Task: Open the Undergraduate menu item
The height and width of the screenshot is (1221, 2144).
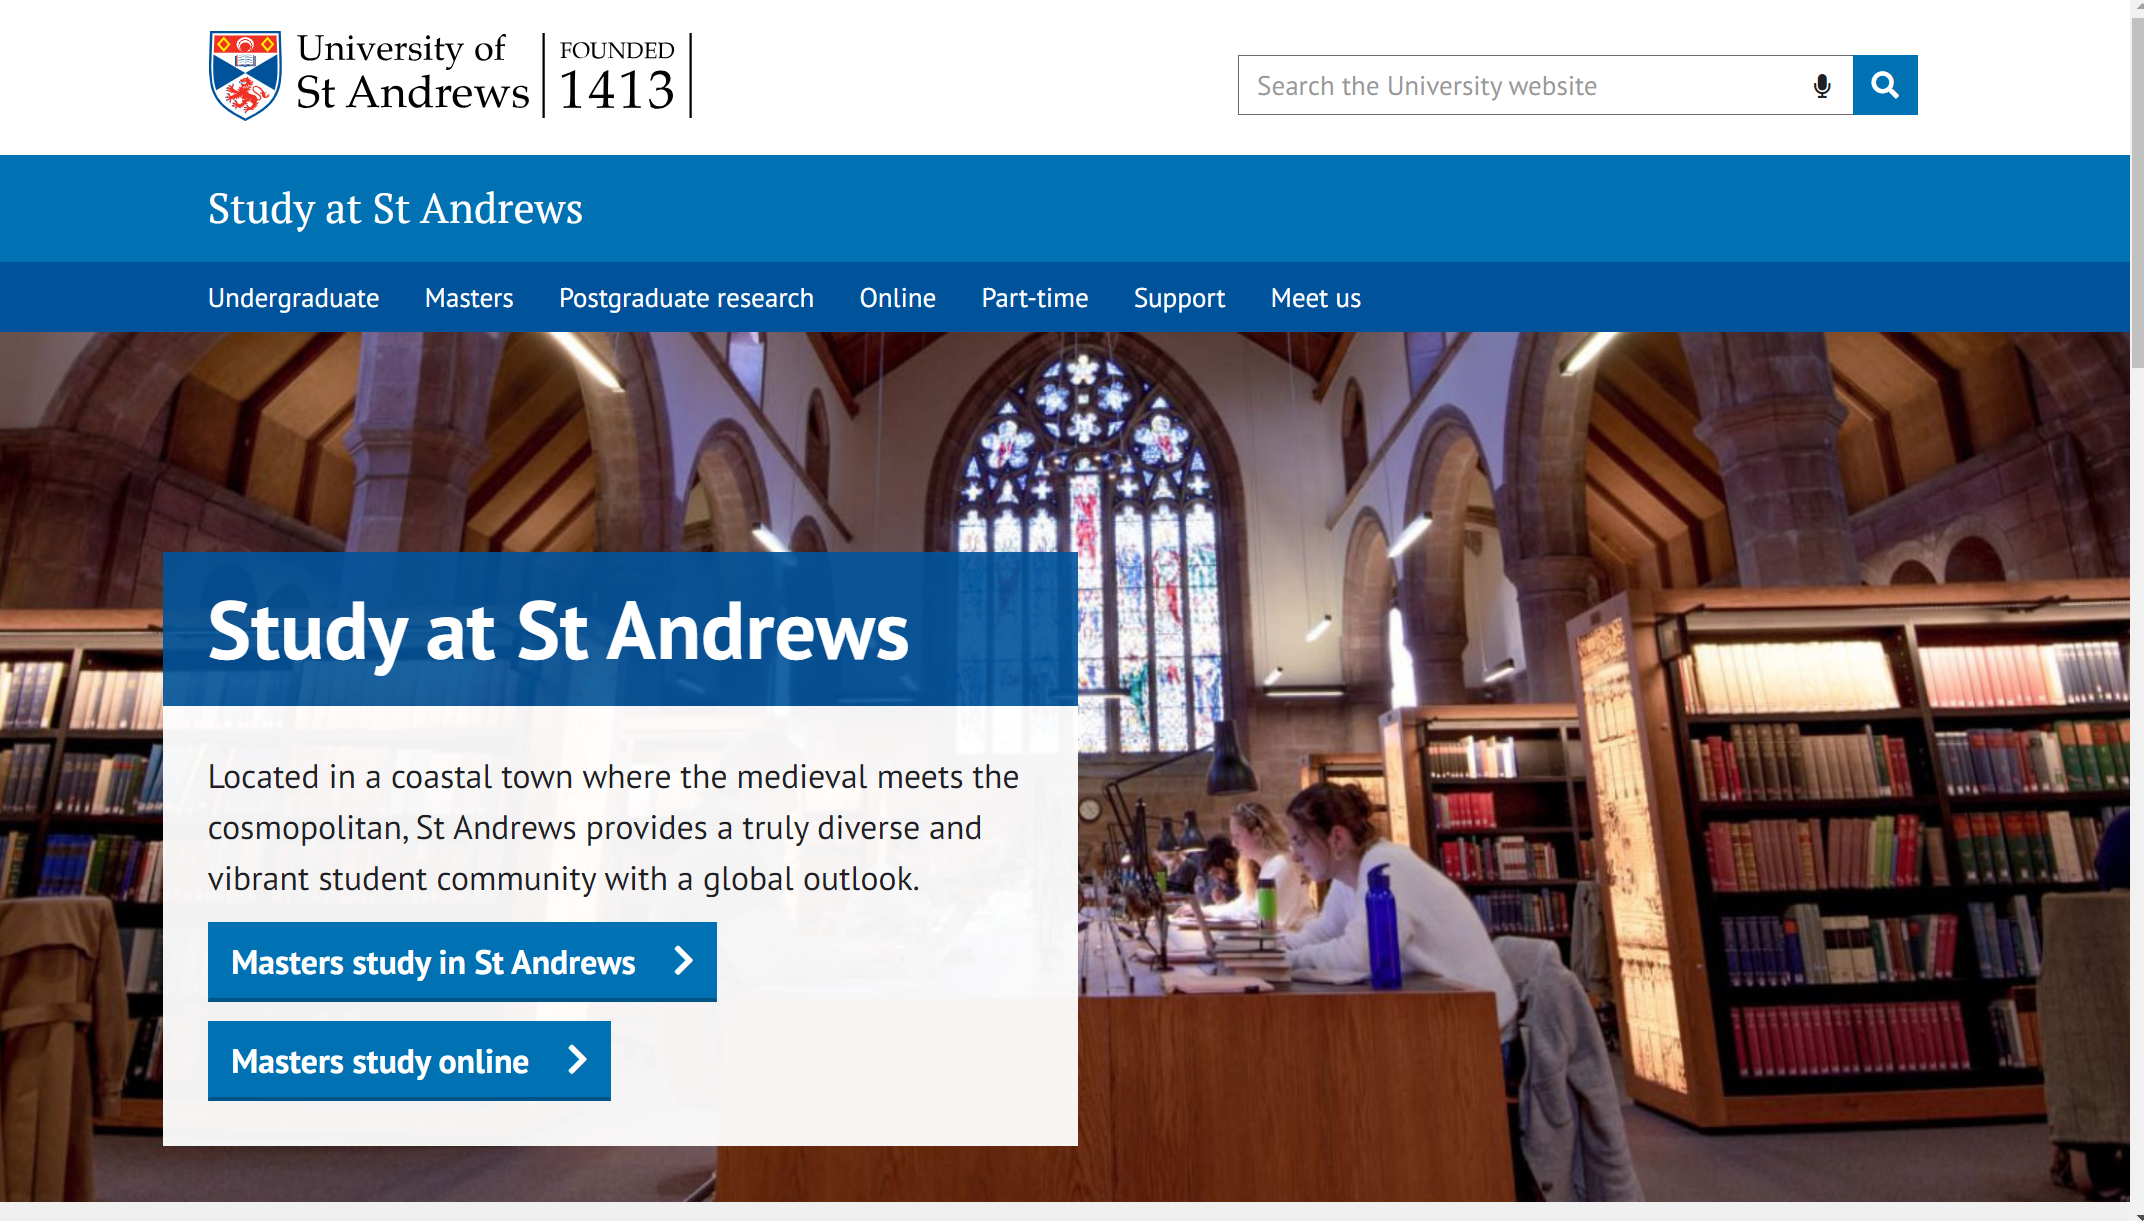Action: click(x=293, y=298)
